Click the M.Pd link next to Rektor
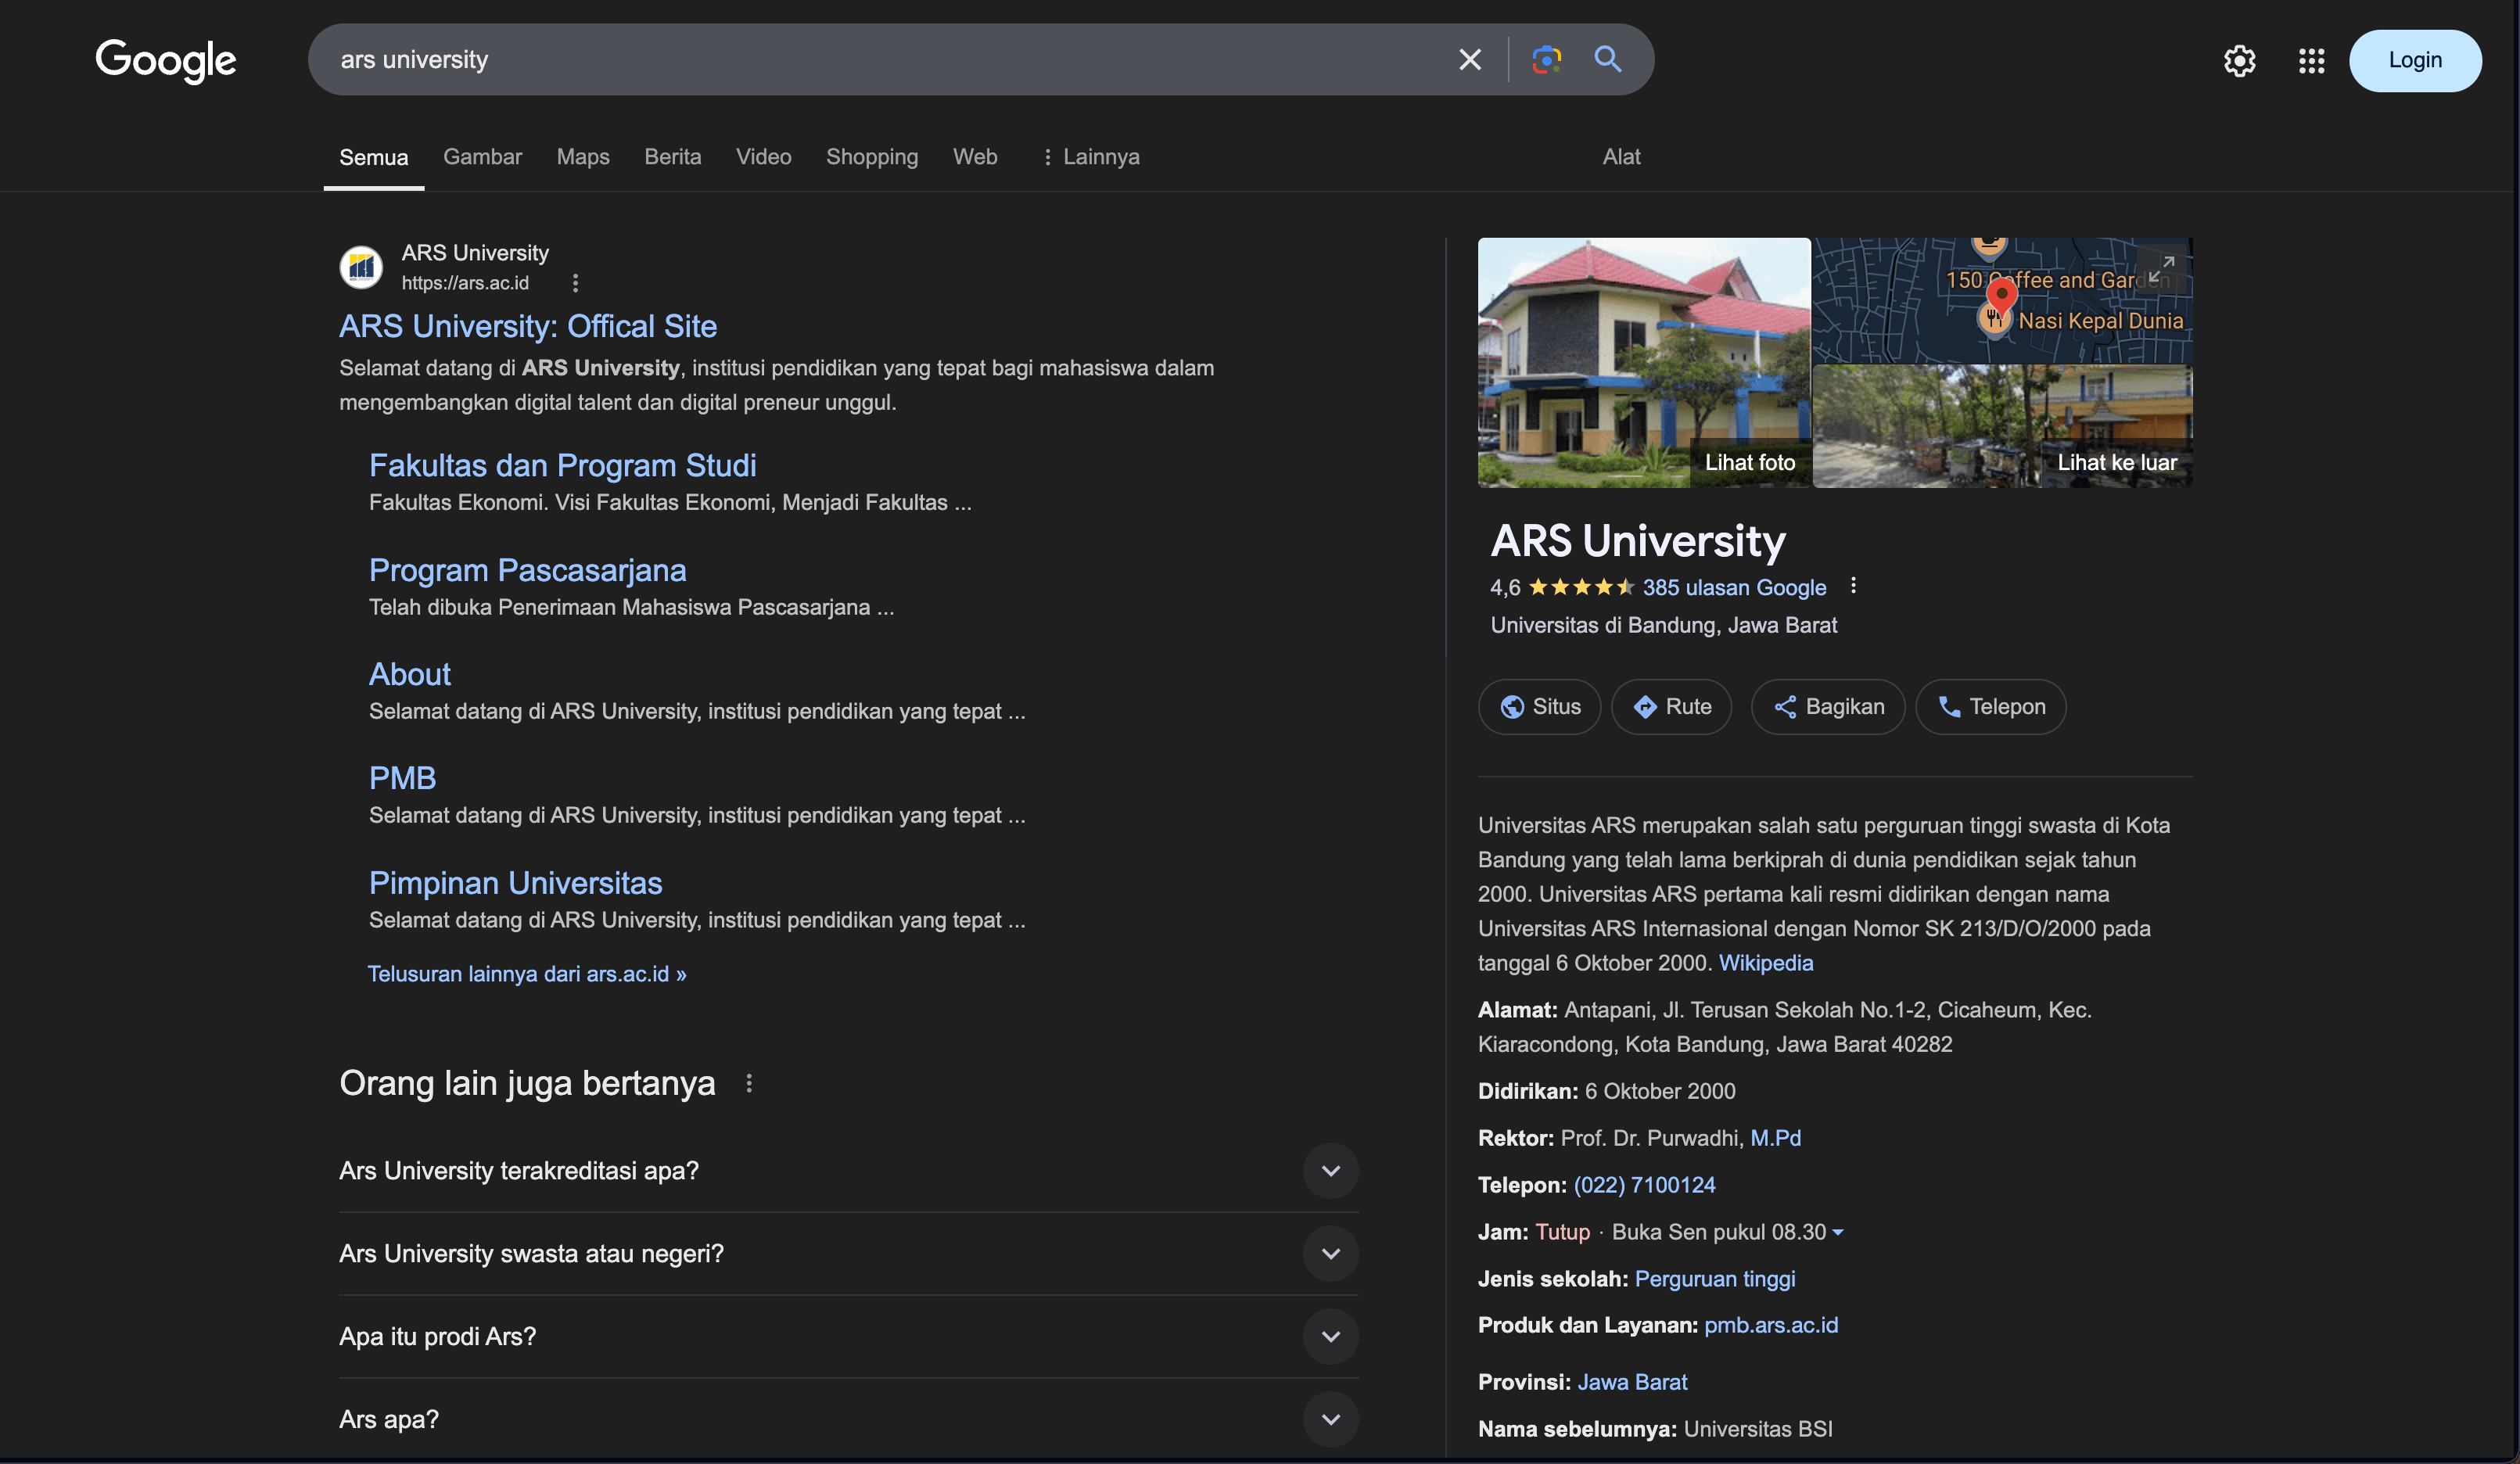The width and height of the screenshot is (2520, 1464). pyautogui.click(x=1776, y=1138)
